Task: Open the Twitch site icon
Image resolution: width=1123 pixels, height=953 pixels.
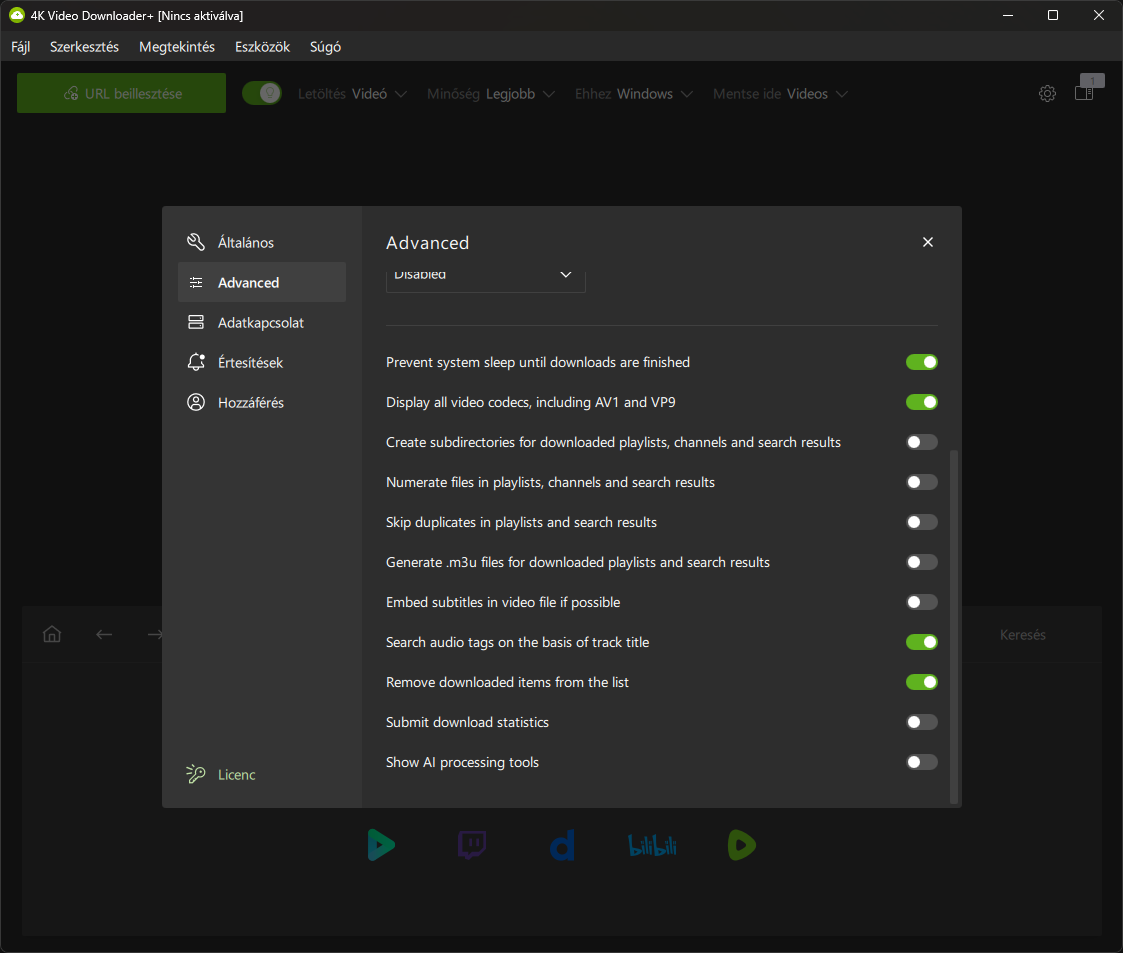Action: pyautogui.click(x=472, y=845)
